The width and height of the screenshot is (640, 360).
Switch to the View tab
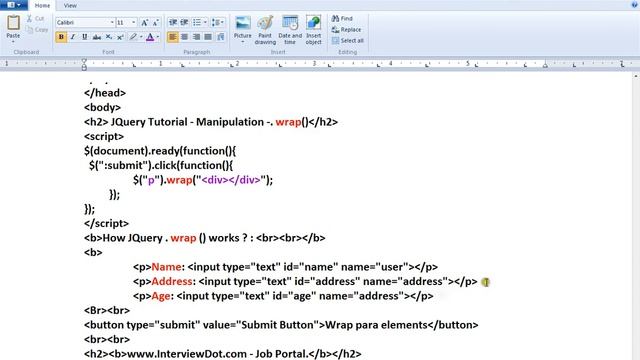point(70,5)
